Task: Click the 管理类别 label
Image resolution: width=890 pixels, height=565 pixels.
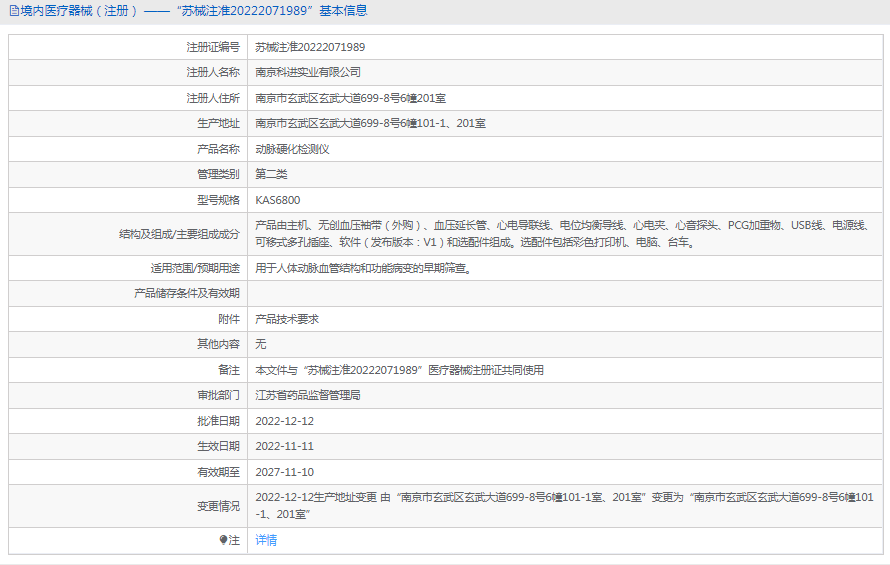Action: pos(219,174)
